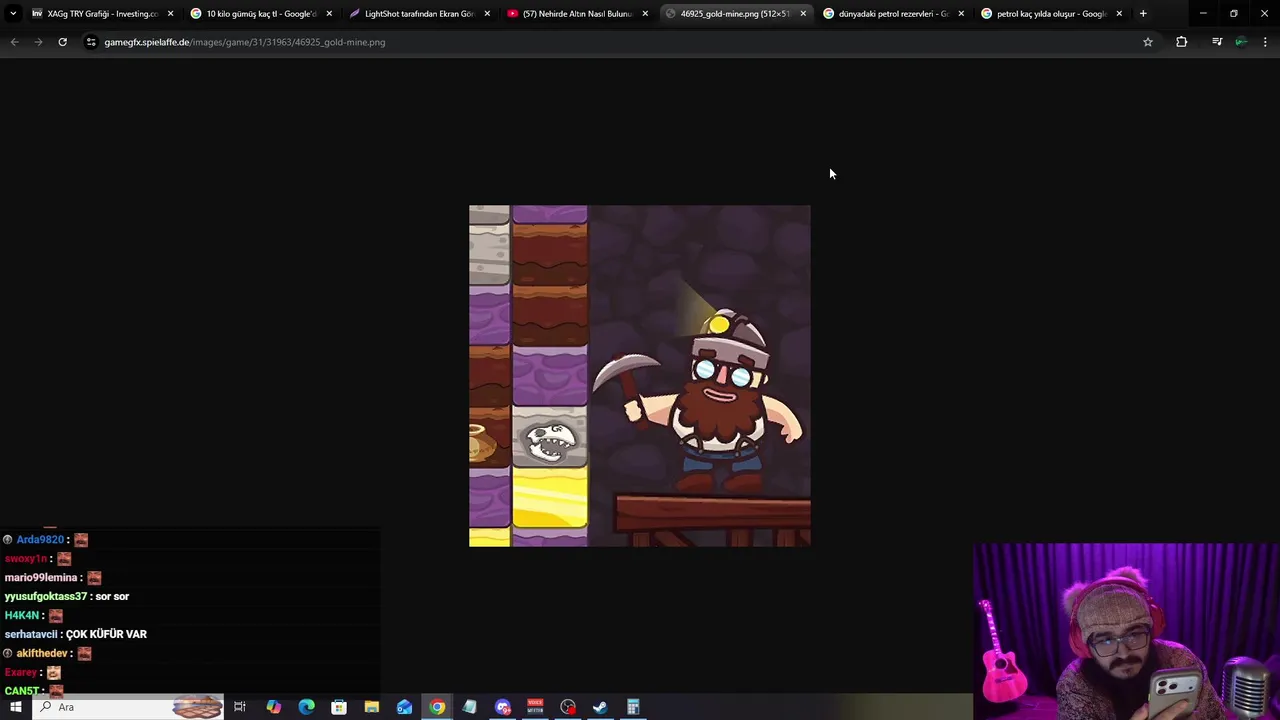Select the 'dünyadaki petrol rezervleri' Google tab
The height and width of the screenshot is (720, 1280).
[893, 14]
